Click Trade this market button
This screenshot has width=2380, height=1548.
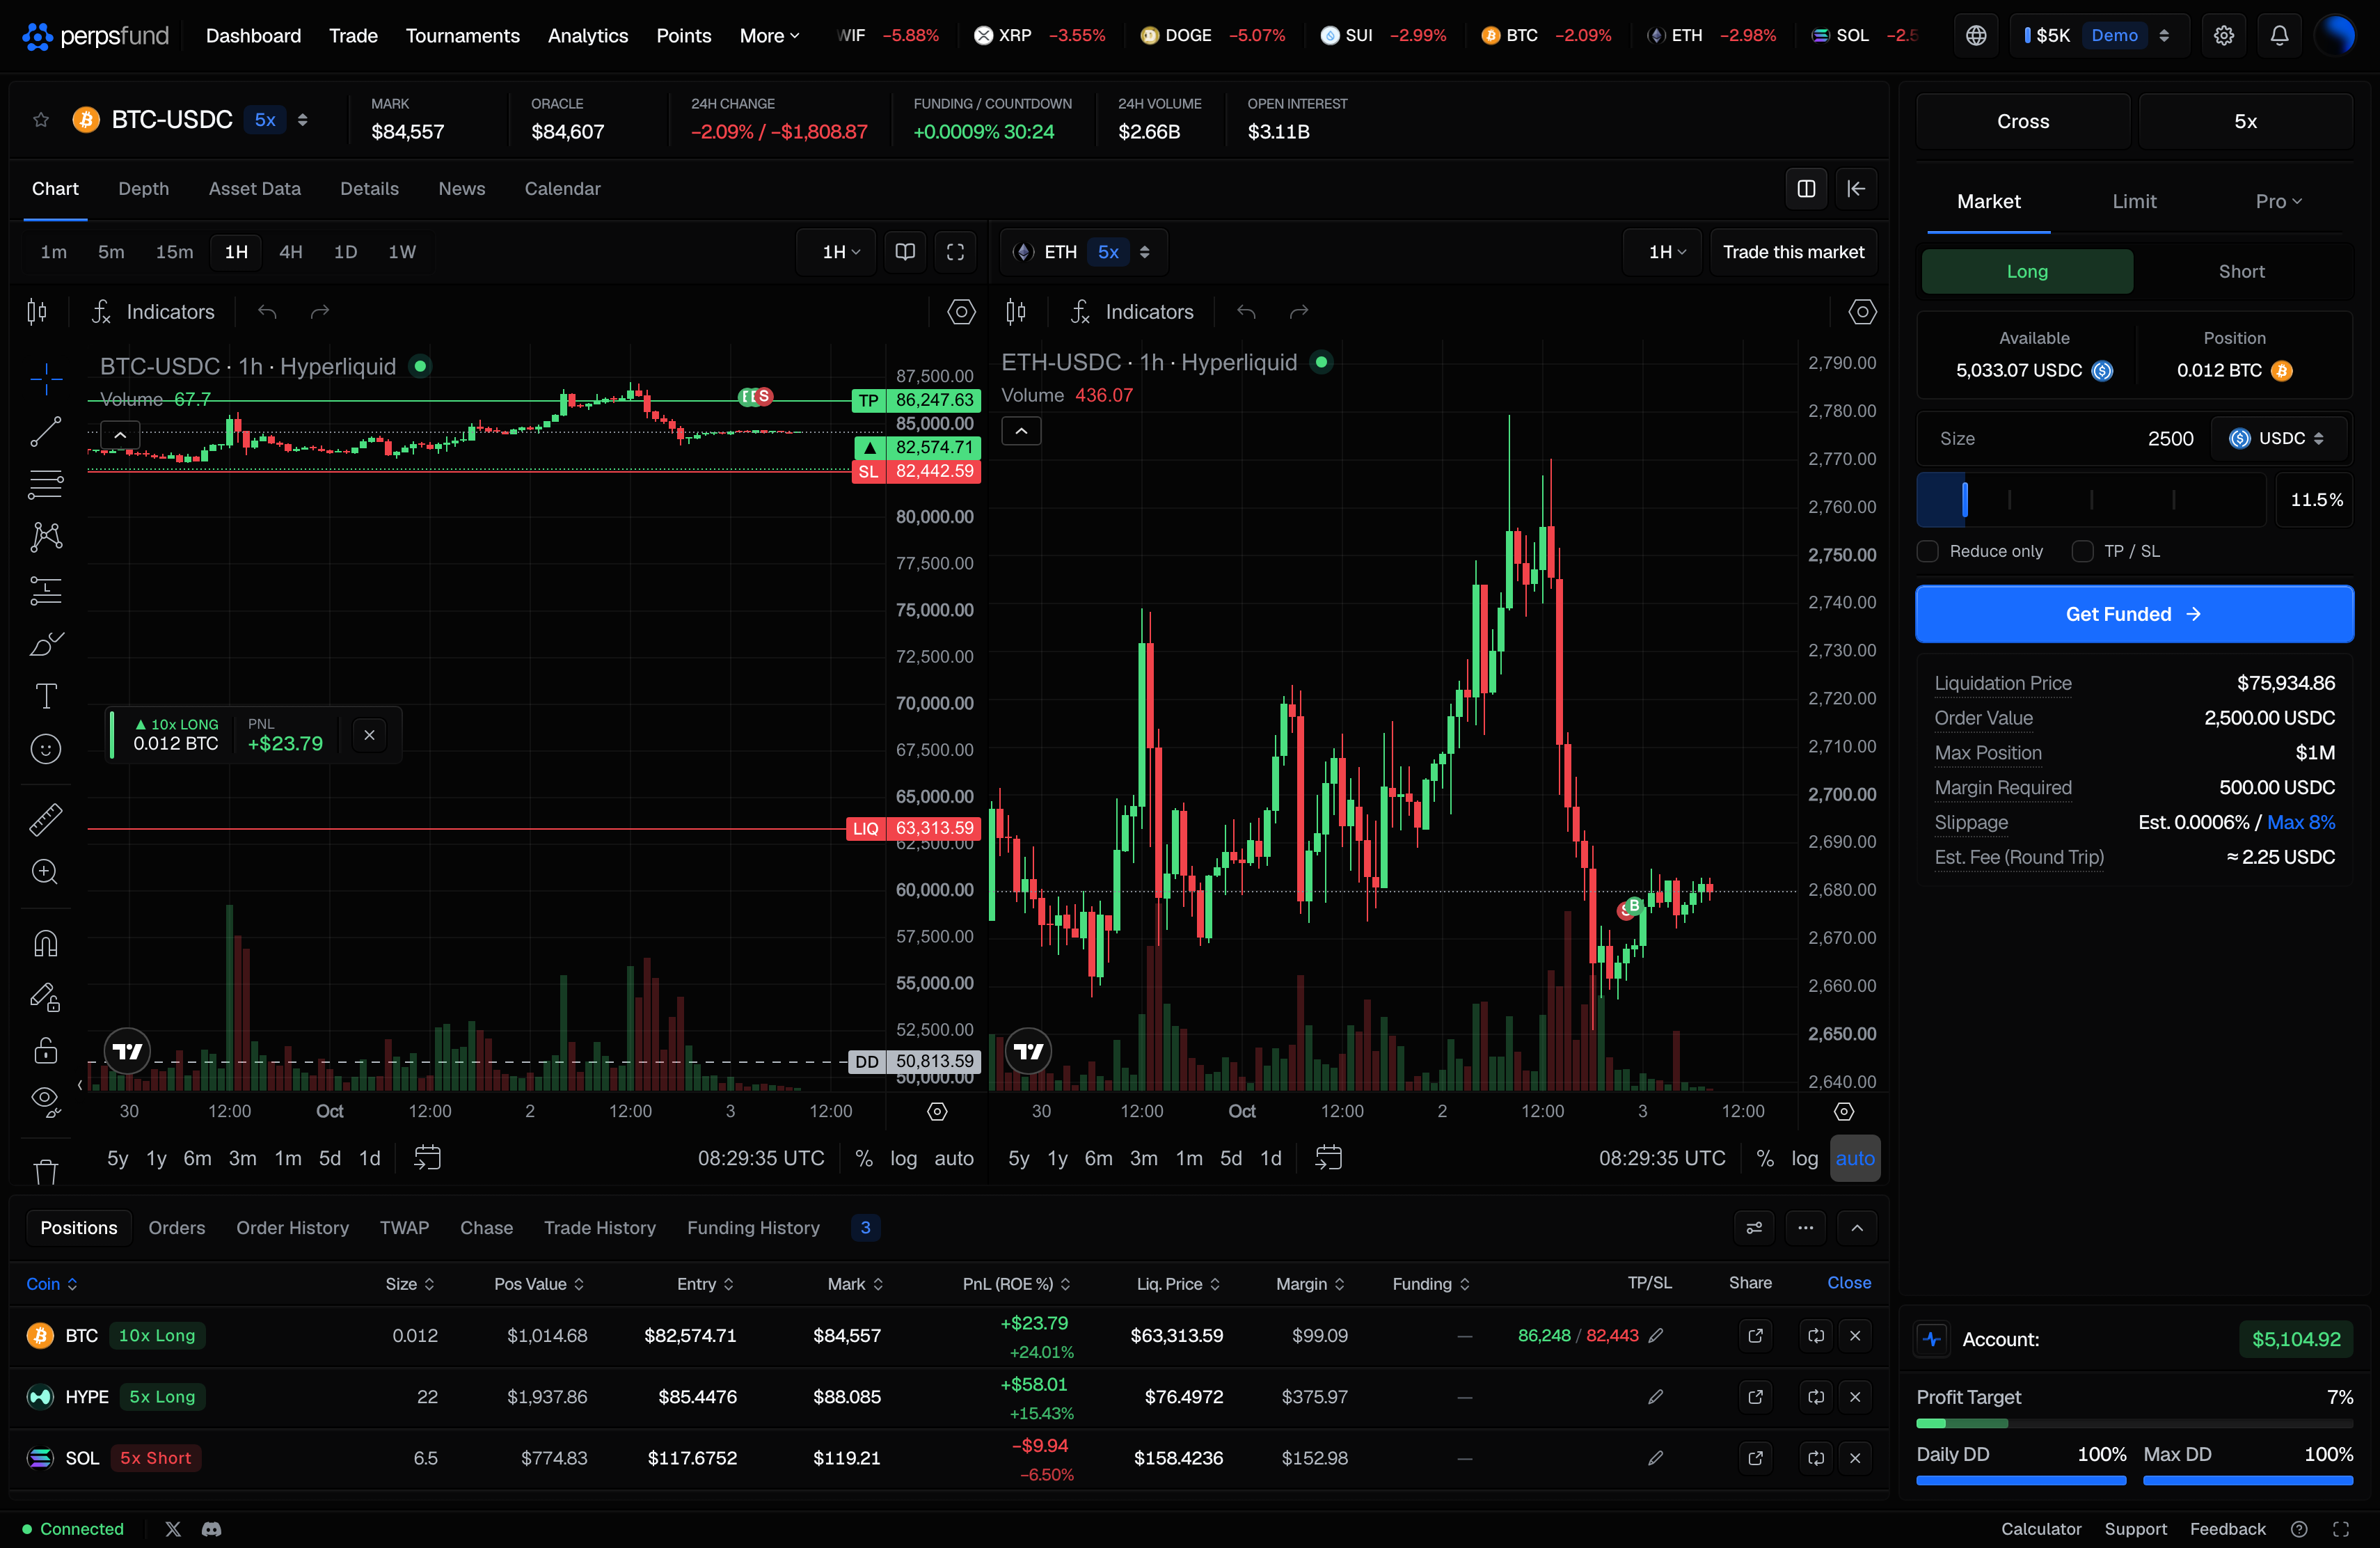[x=1793, y=252]
